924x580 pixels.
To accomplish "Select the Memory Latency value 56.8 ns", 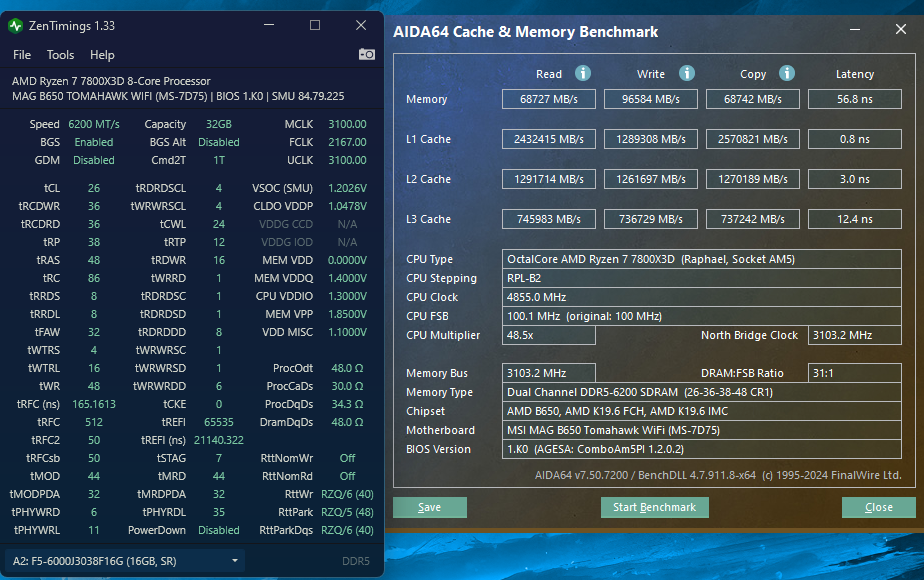I will click(x=854, y=99).
